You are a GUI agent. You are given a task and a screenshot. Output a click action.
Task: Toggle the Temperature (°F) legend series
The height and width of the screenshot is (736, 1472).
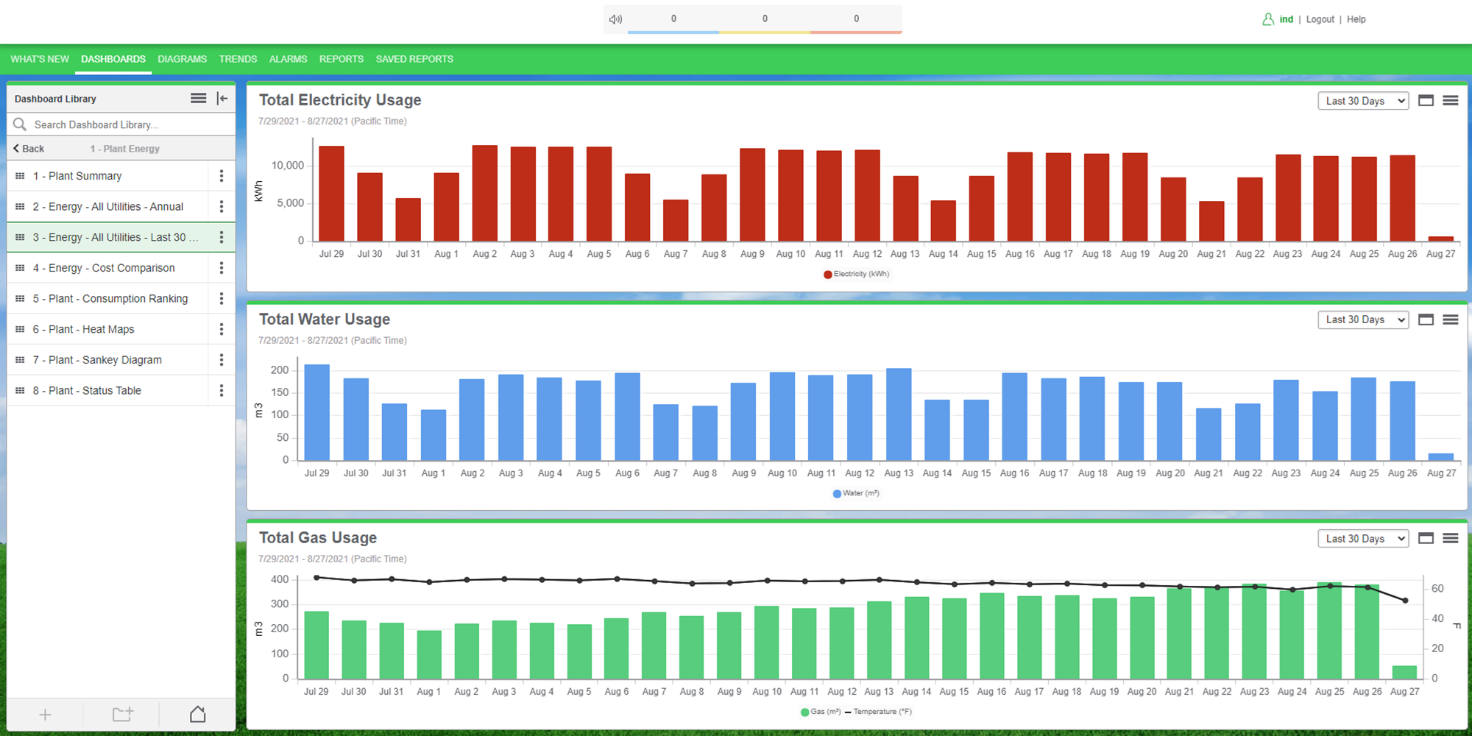pyautogui.click(x=887, y=711)
